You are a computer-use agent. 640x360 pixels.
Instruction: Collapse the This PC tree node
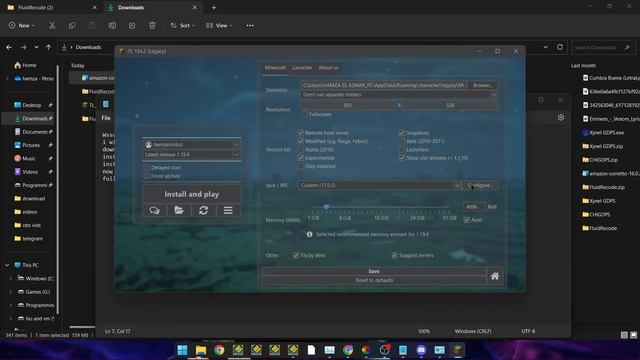(7, 265)
